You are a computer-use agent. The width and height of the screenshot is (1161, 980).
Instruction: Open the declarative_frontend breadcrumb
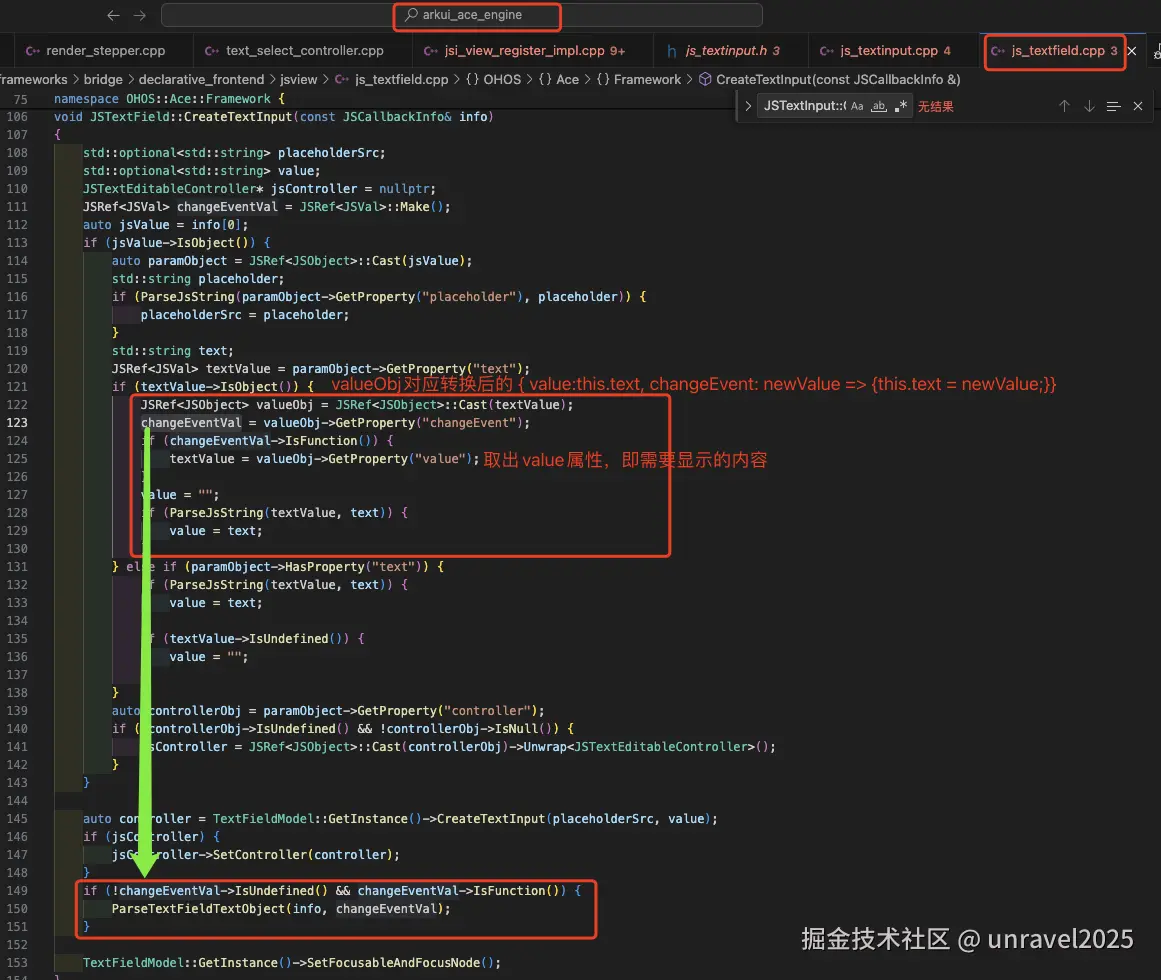click(x=201, y=79)
